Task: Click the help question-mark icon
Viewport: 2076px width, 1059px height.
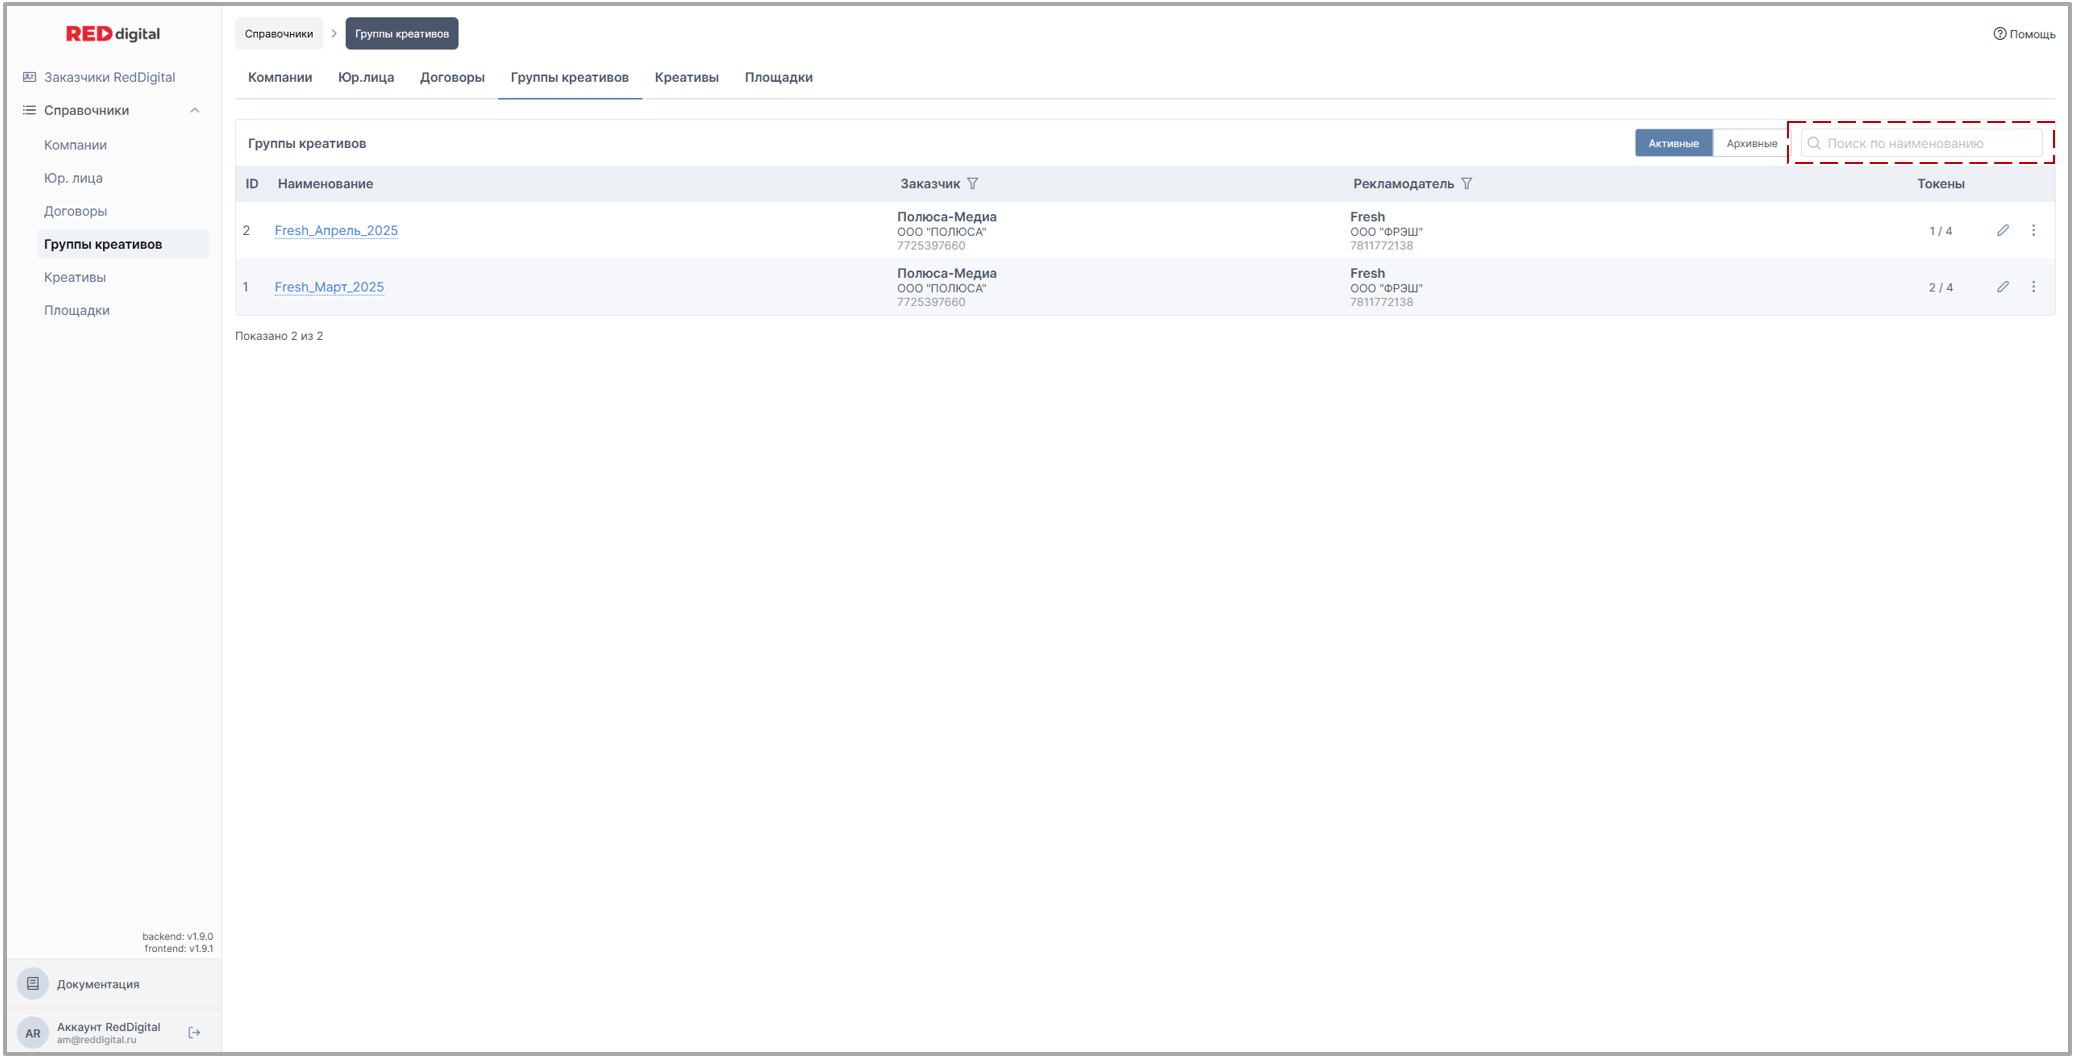Action: [x=1999, y=34]
